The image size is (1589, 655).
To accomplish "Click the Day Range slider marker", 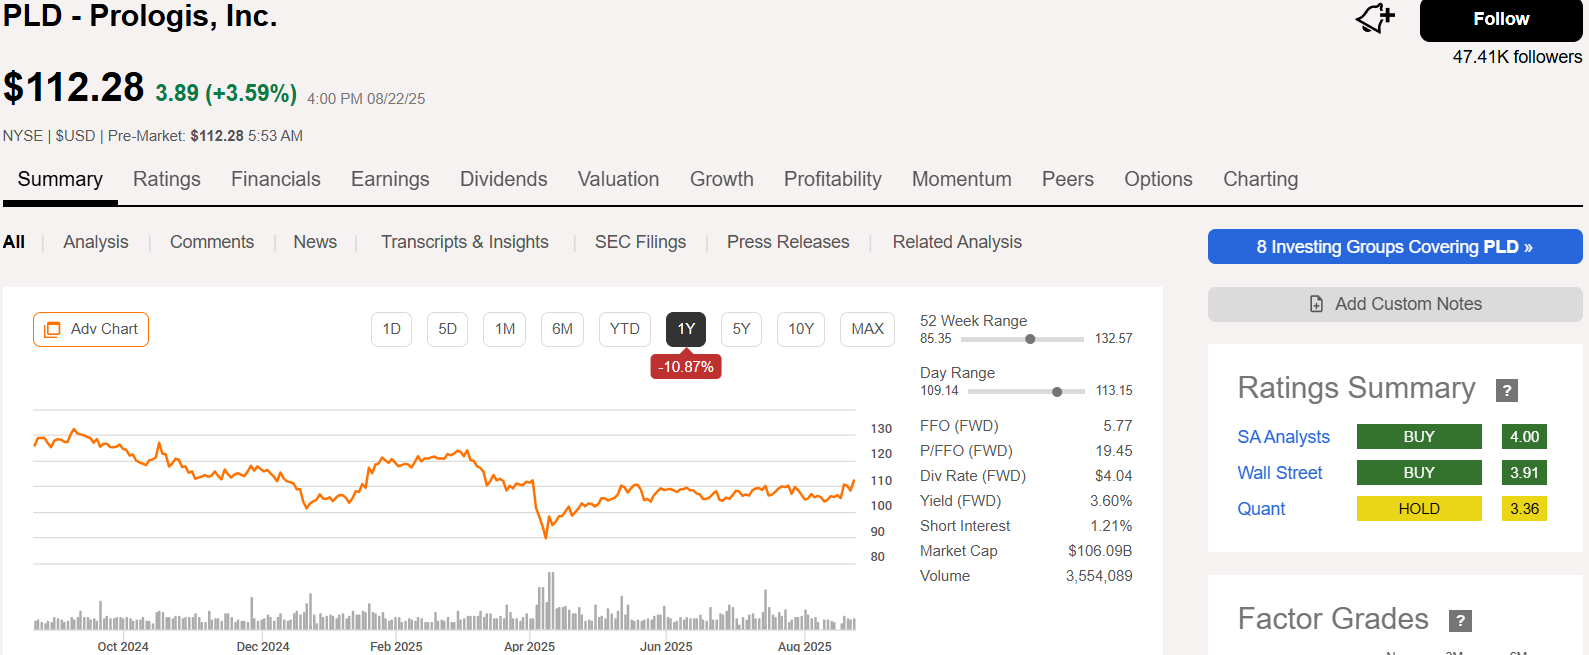I will point(1057,392).
